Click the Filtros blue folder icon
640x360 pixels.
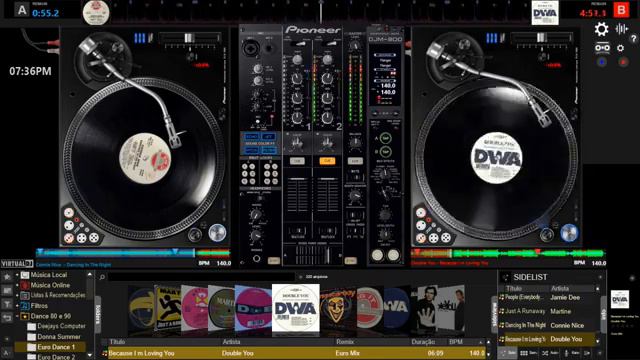click(x=25, y=305)
